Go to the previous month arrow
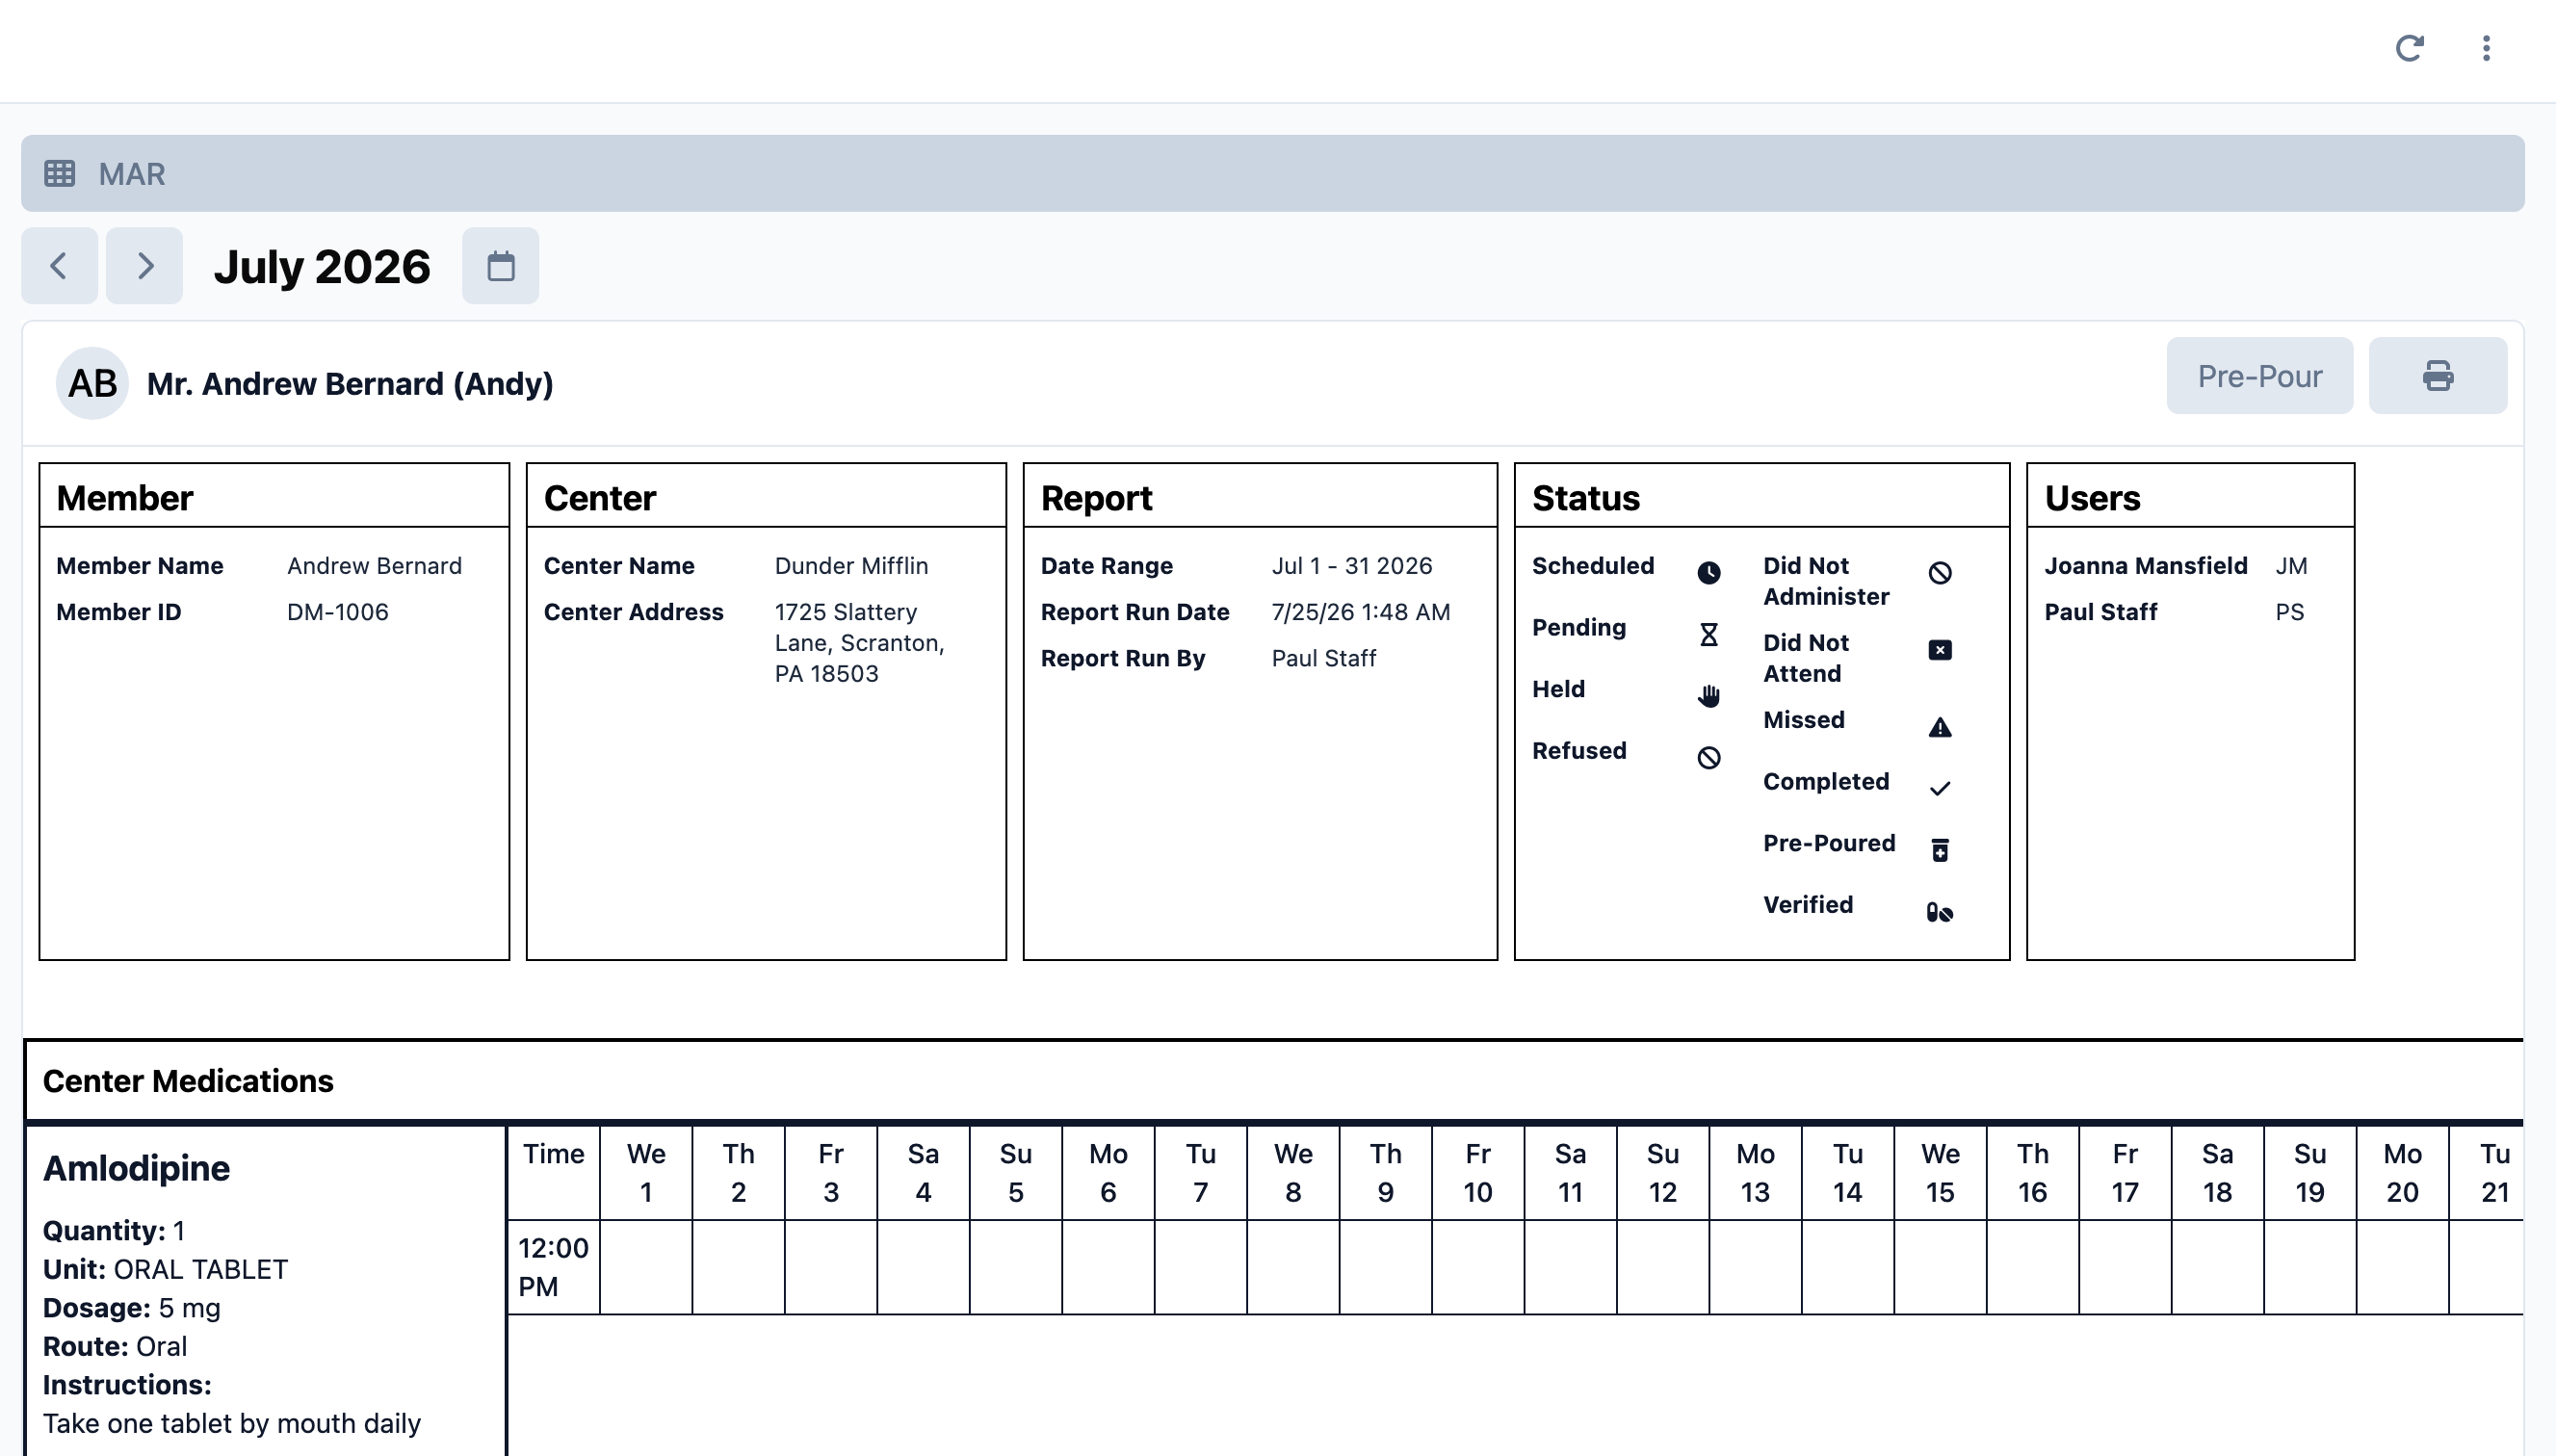Screen dimensions: 2556x1456 (x=60, y=266)
